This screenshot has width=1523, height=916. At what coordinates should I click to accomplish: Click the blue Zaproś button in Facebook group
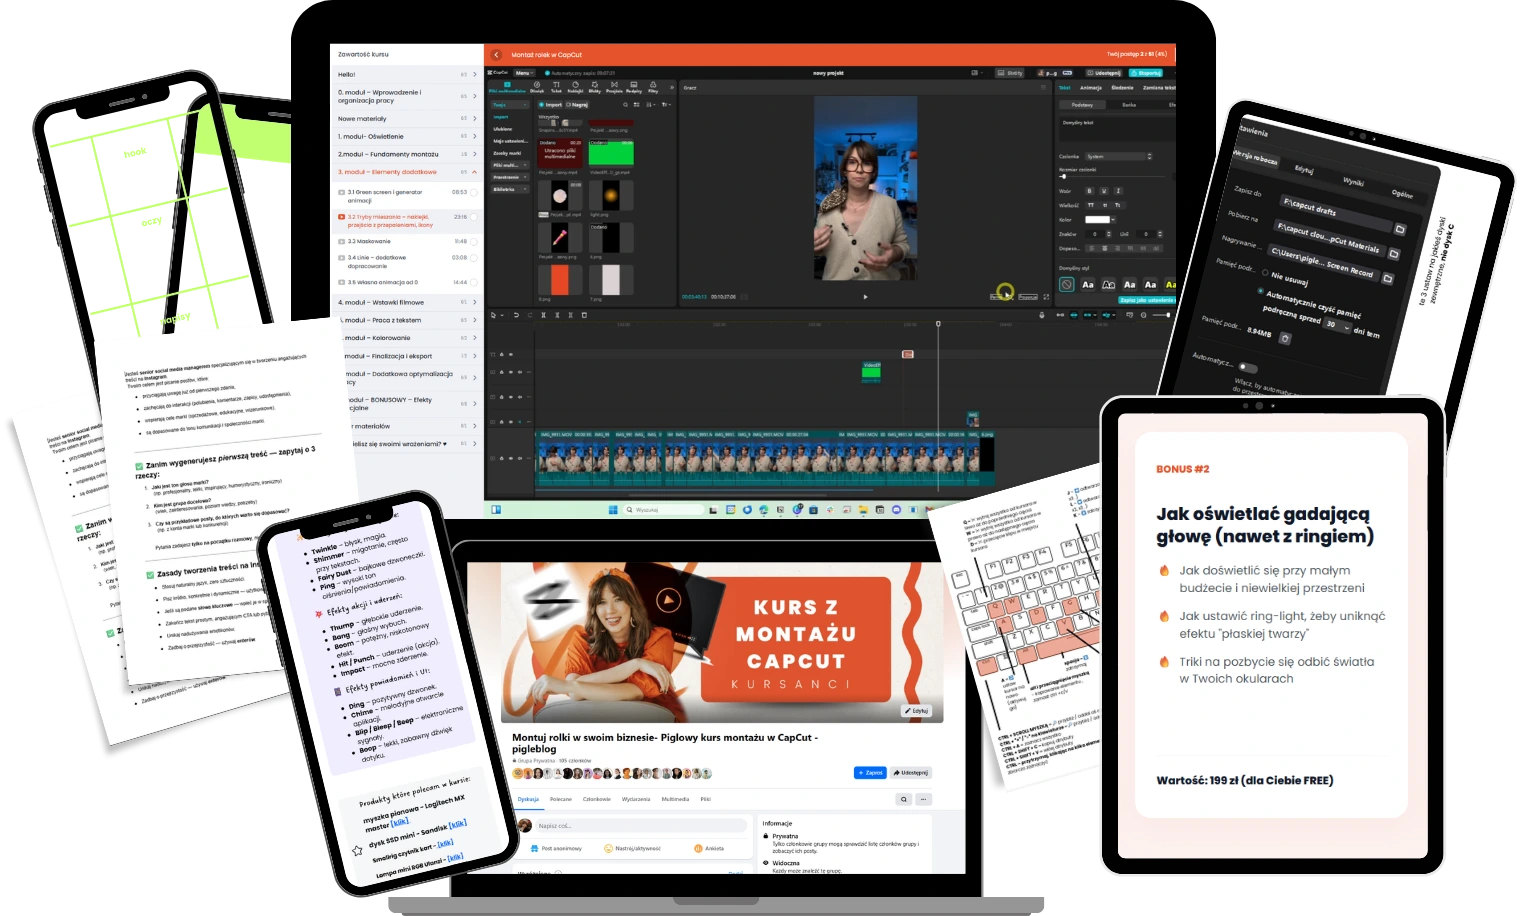870,772
